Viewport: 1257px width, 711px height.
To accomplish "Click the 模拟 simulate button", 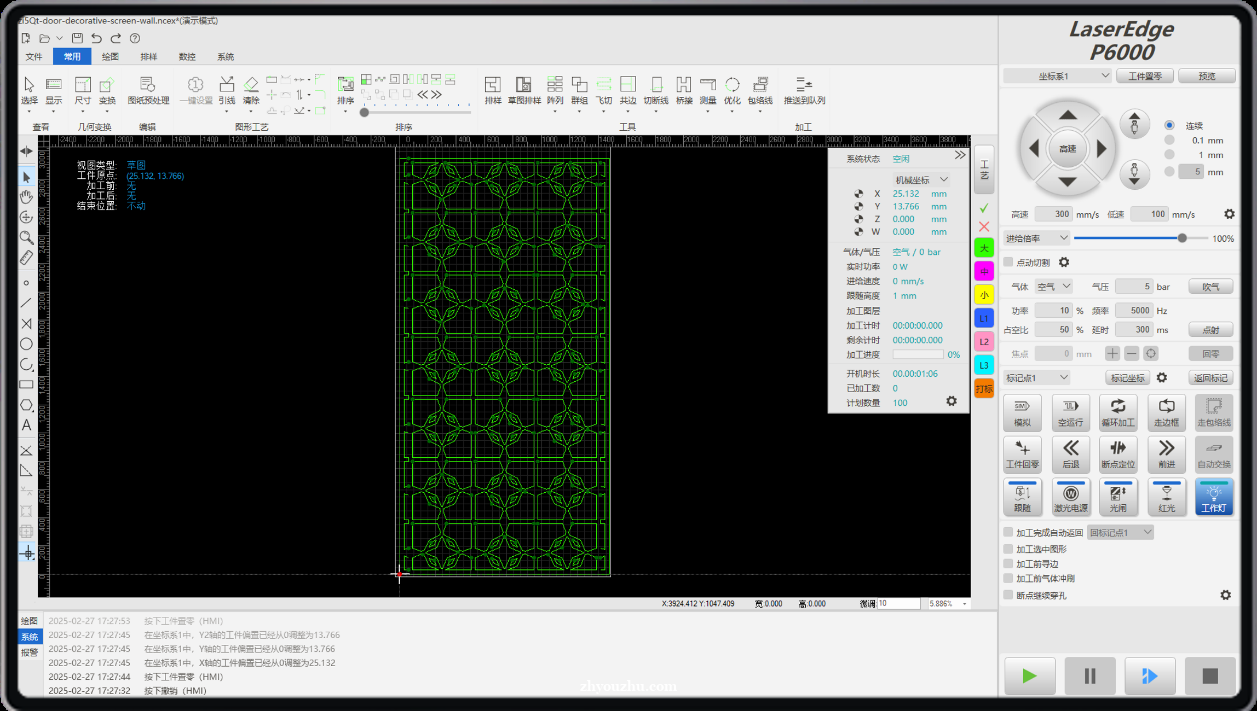I will pos(1022,413).
